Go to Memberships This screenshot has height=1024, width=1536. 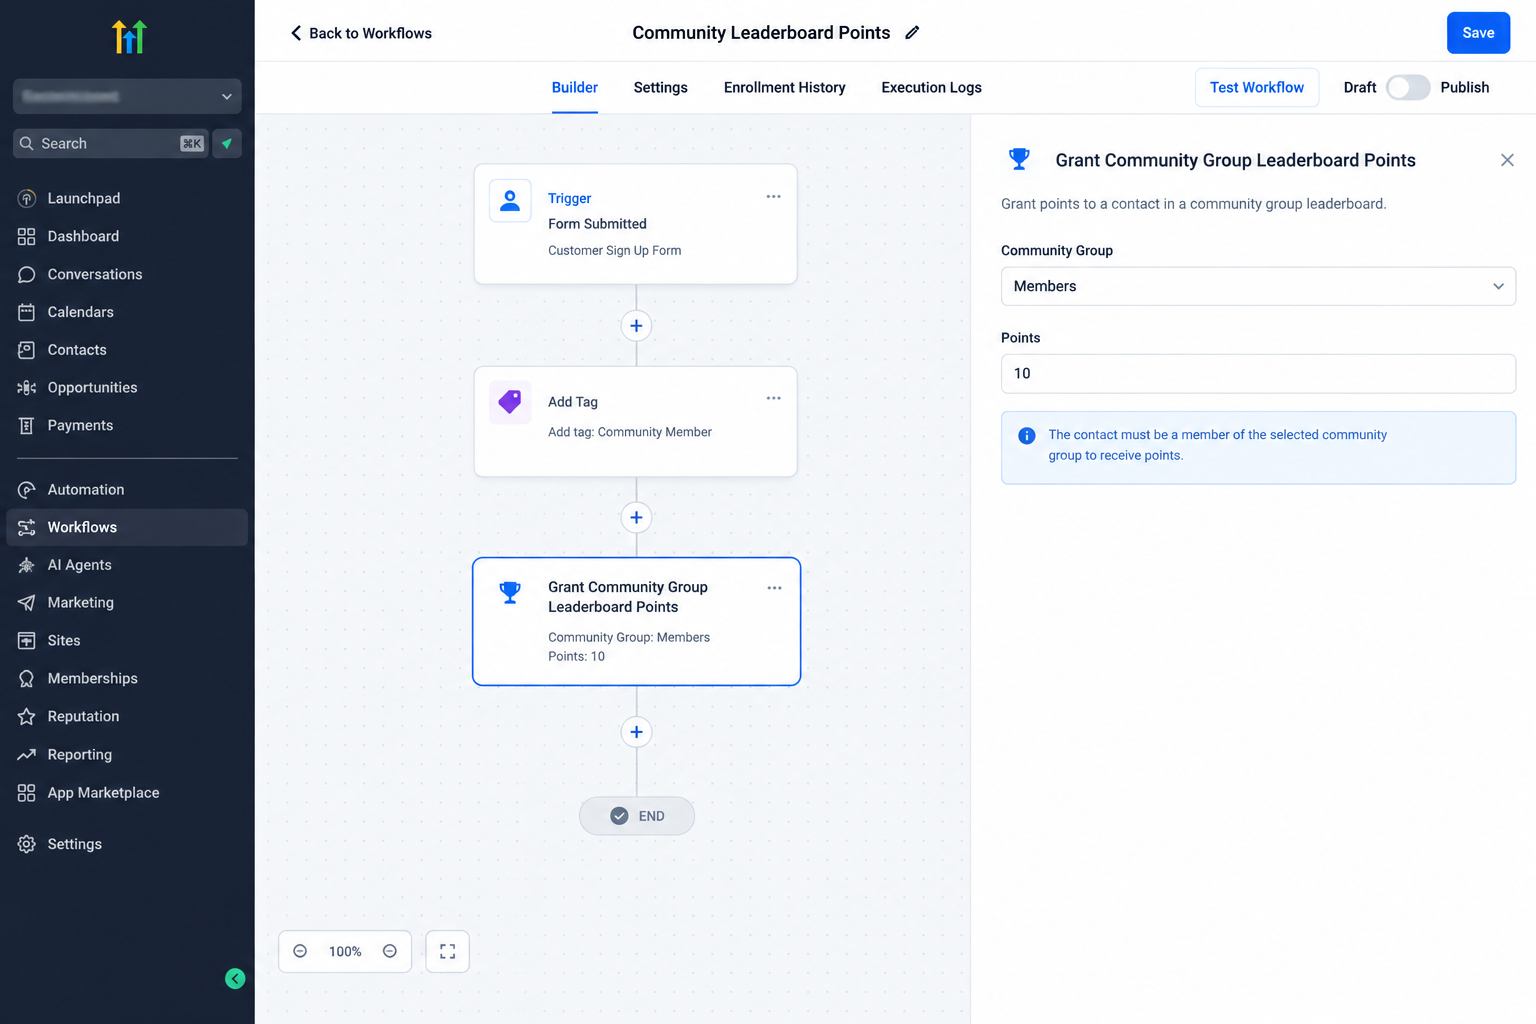127,678
